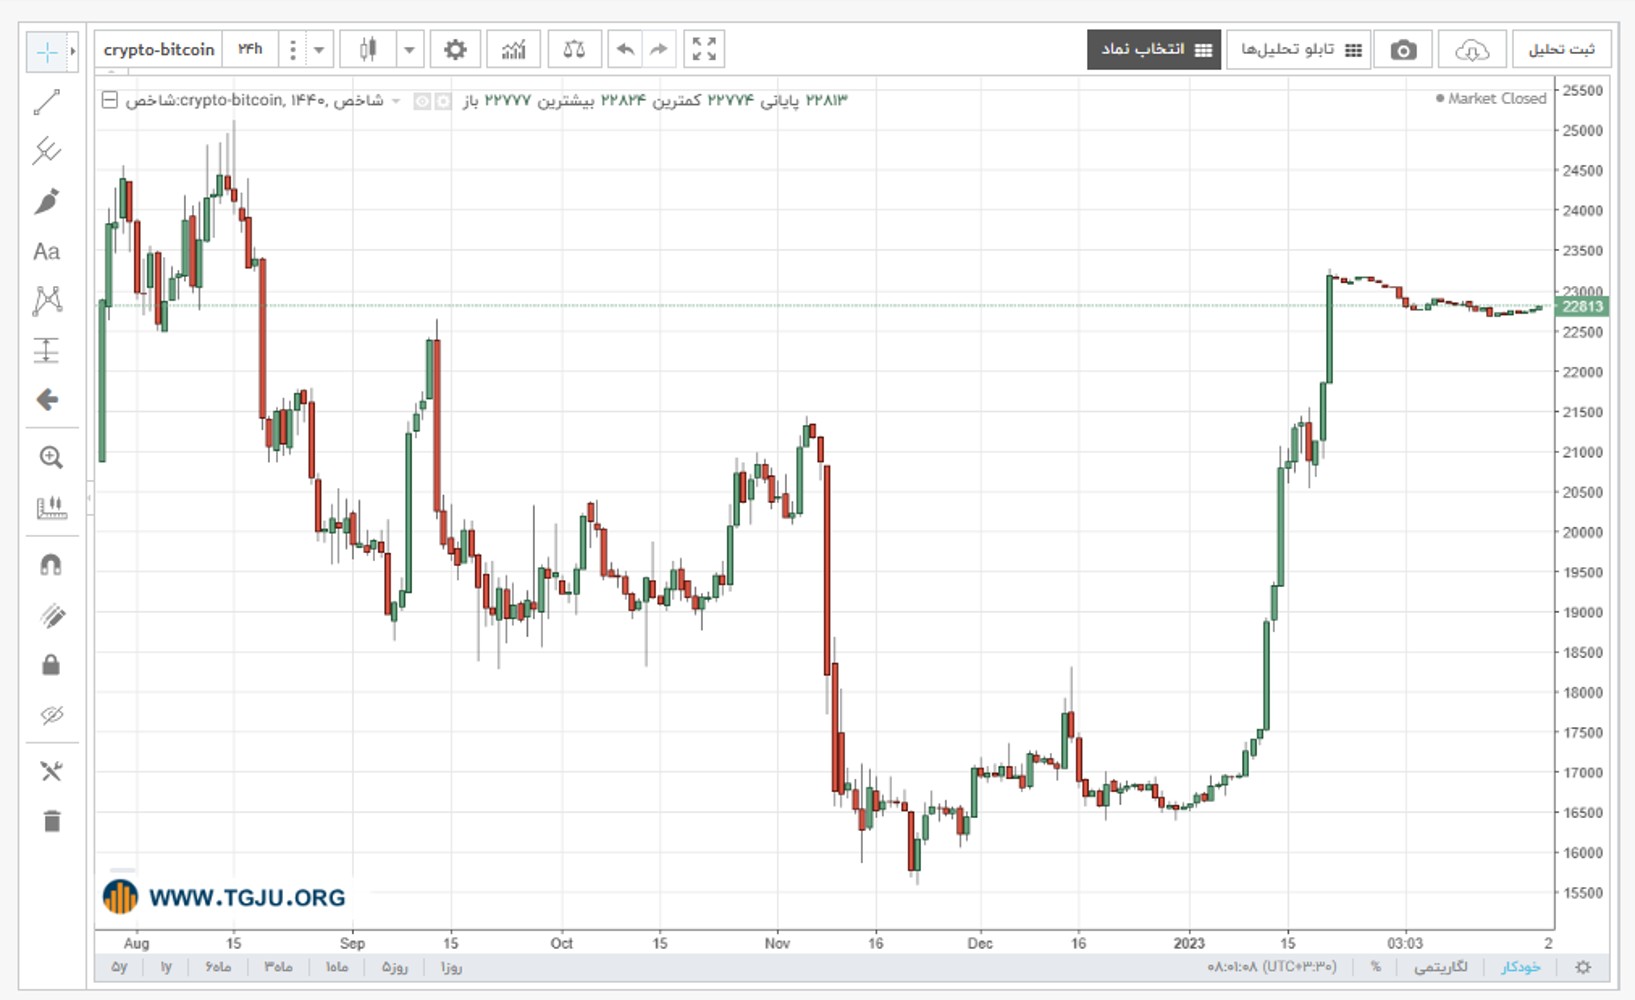Click the cloud save chart icon

tap(1472, 49)
